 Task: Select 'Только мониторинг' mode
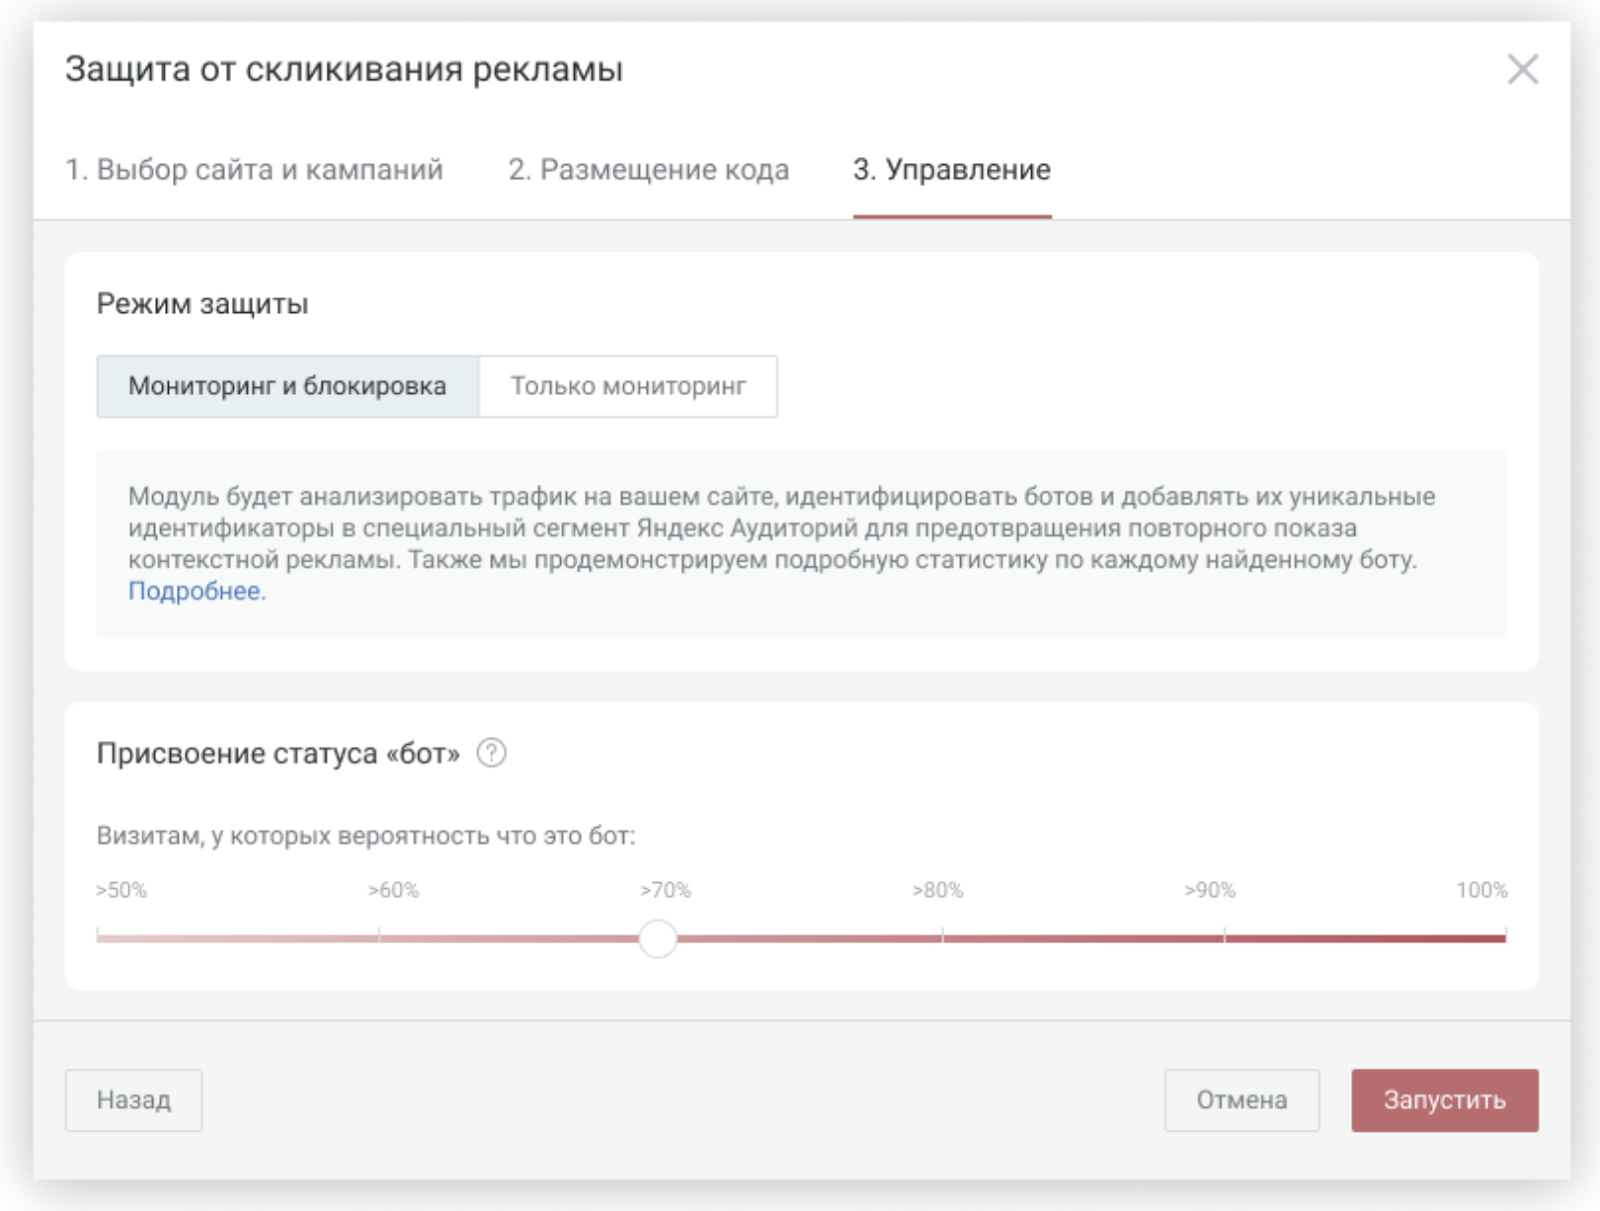[x=628, y=386]
